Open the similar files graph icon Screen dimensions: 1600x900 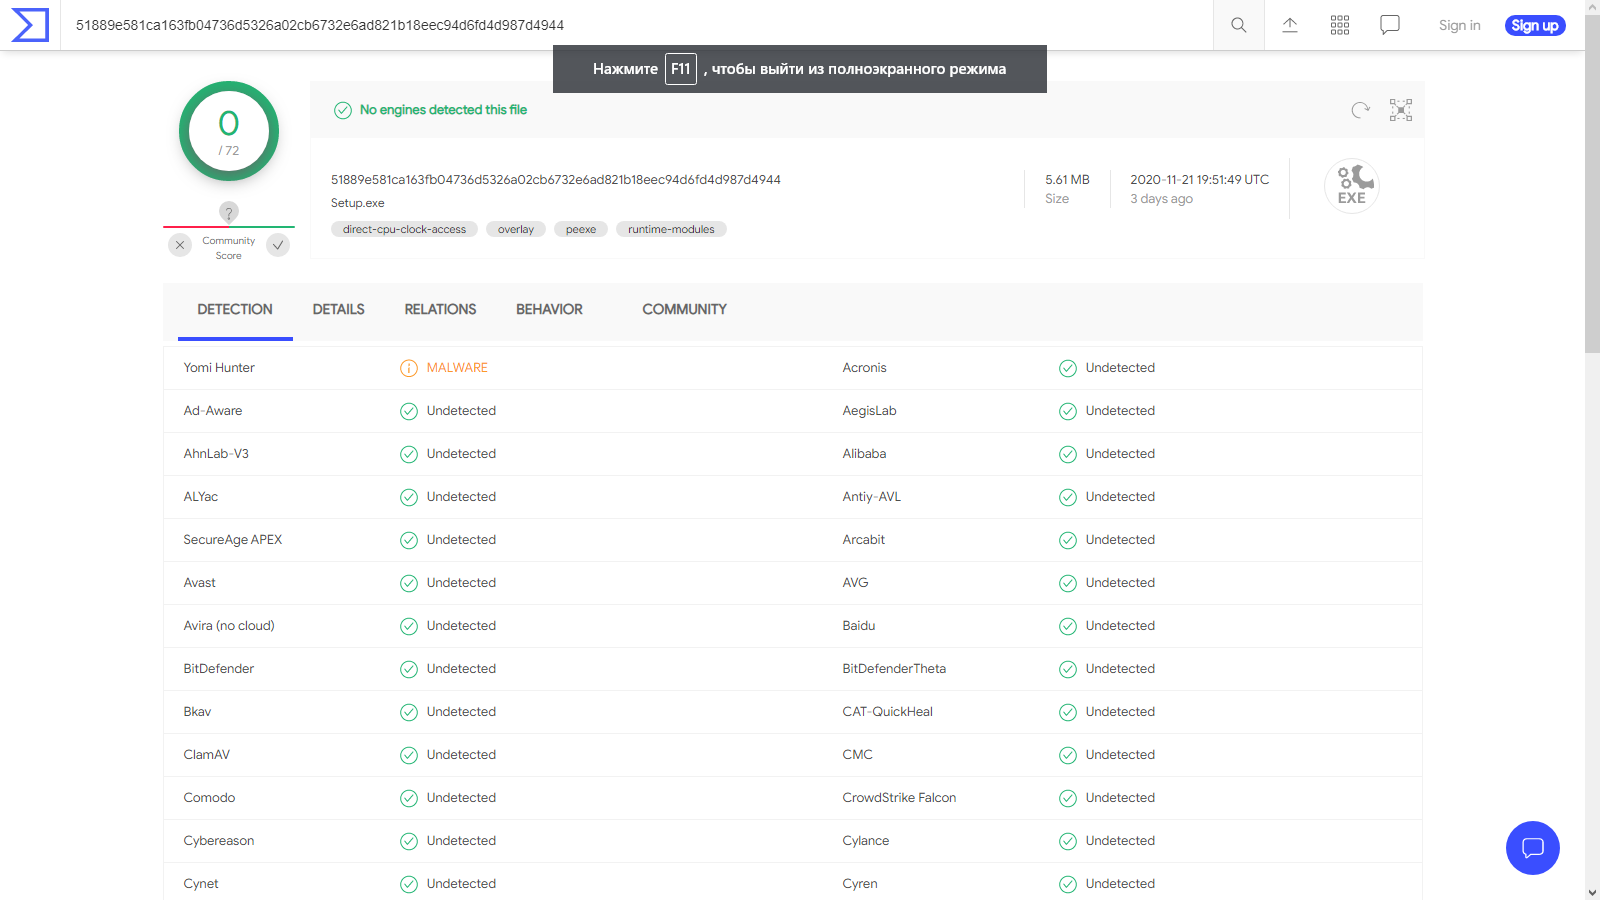click(x=1401, y=110)
